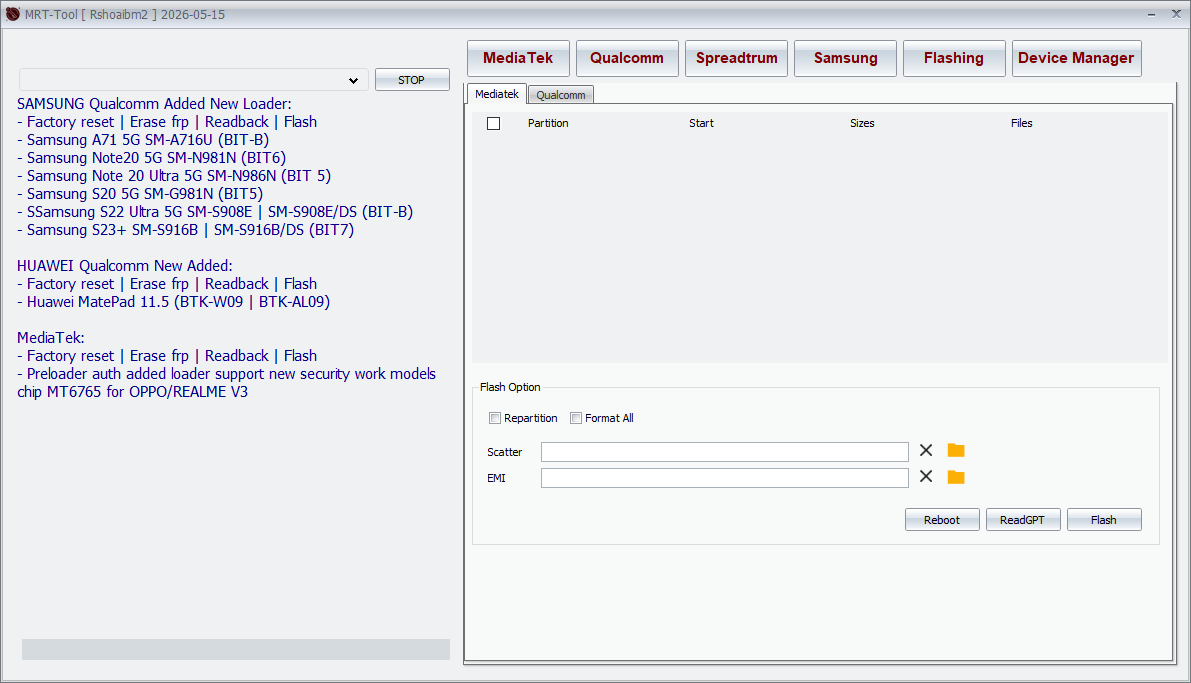The width and height of the screenshot is (1191, 683).
Task: Enable the Format All option
Action: coord(576,417)
